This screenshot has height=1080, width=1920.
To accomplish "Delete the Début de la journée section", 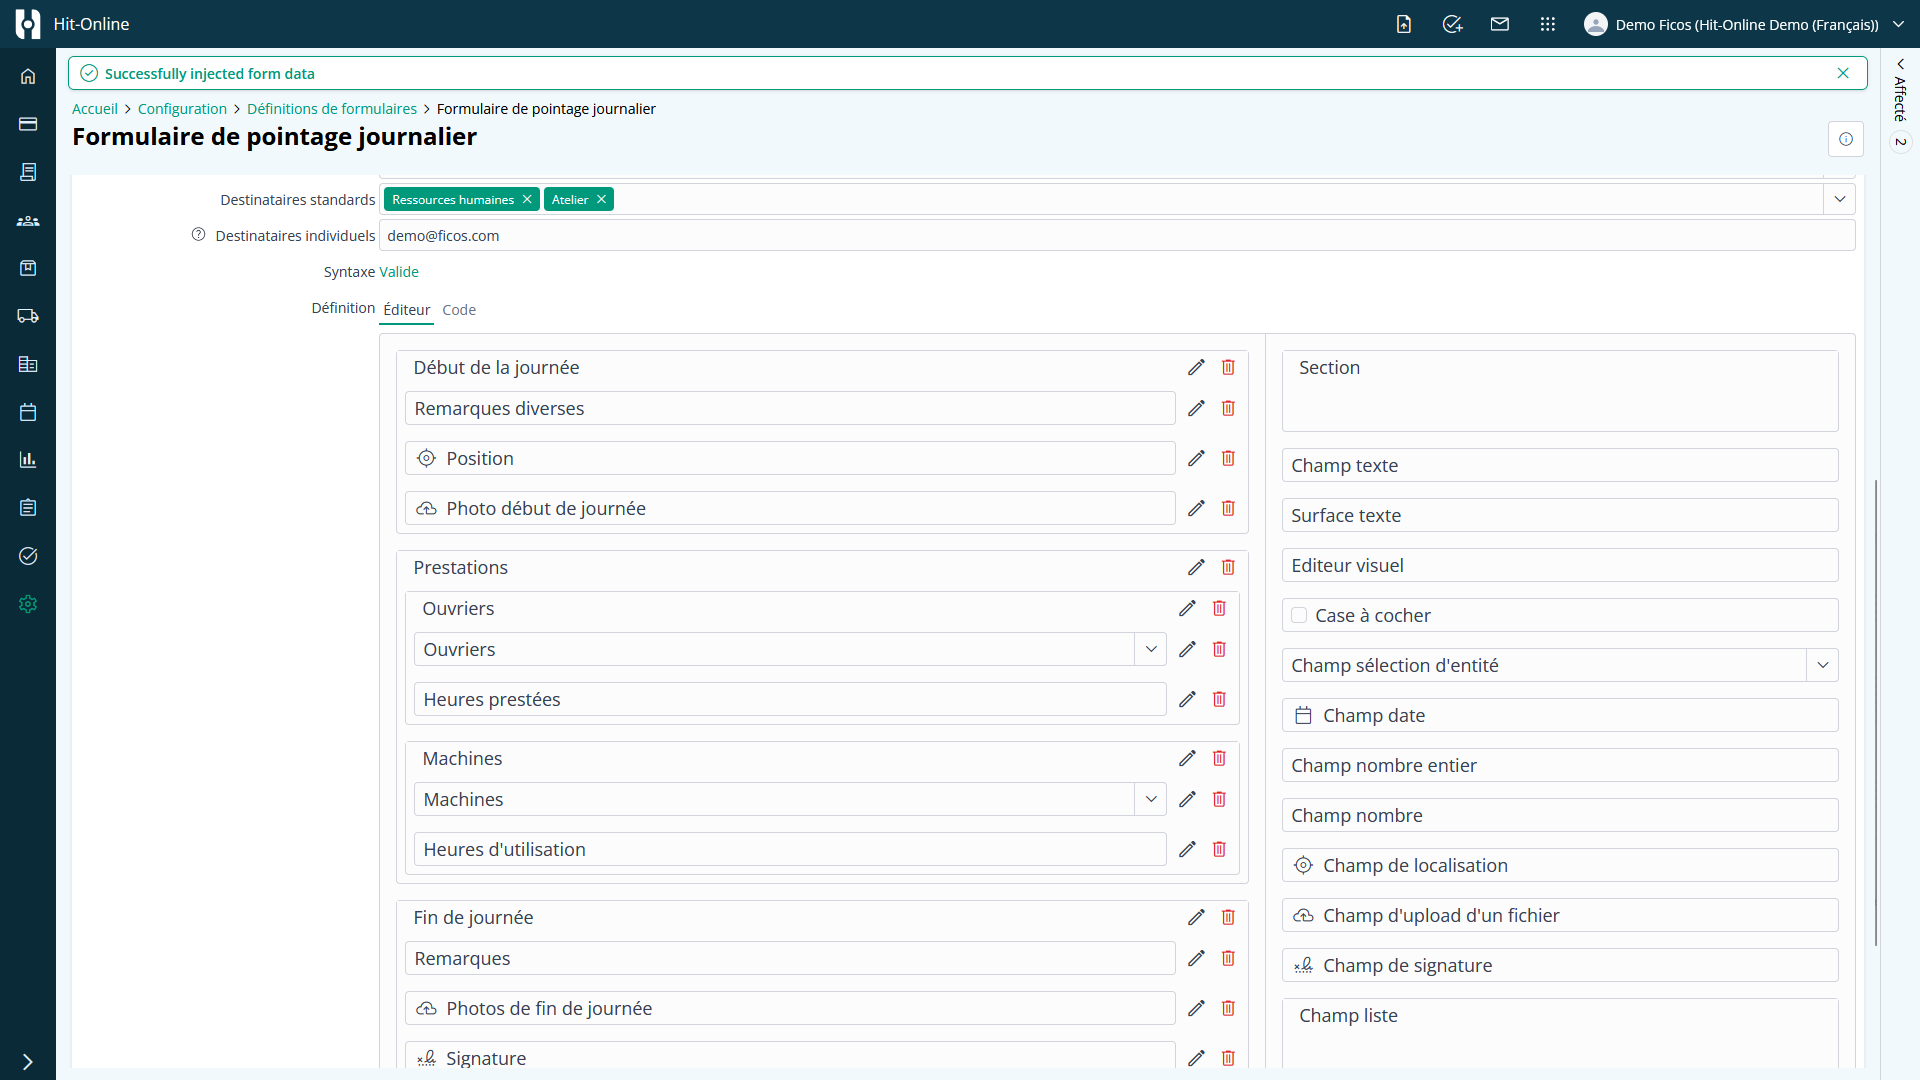I will pyautogui.click(x=1228, y=368).
